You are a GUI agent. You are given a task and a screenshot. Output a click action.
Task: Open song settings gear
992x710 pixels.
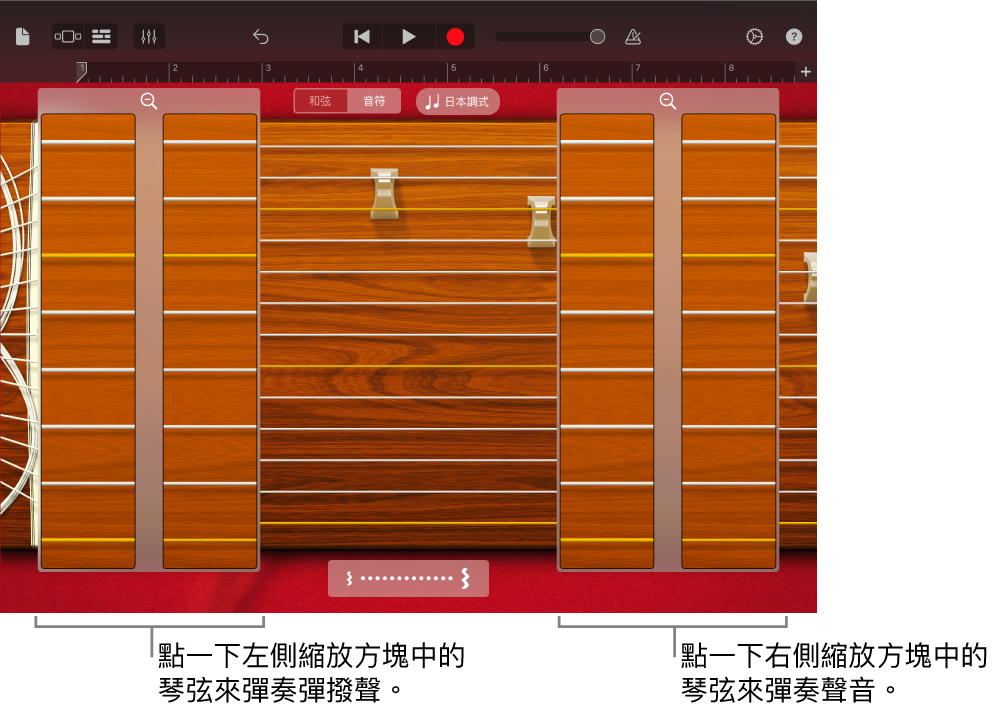point(754,37)
